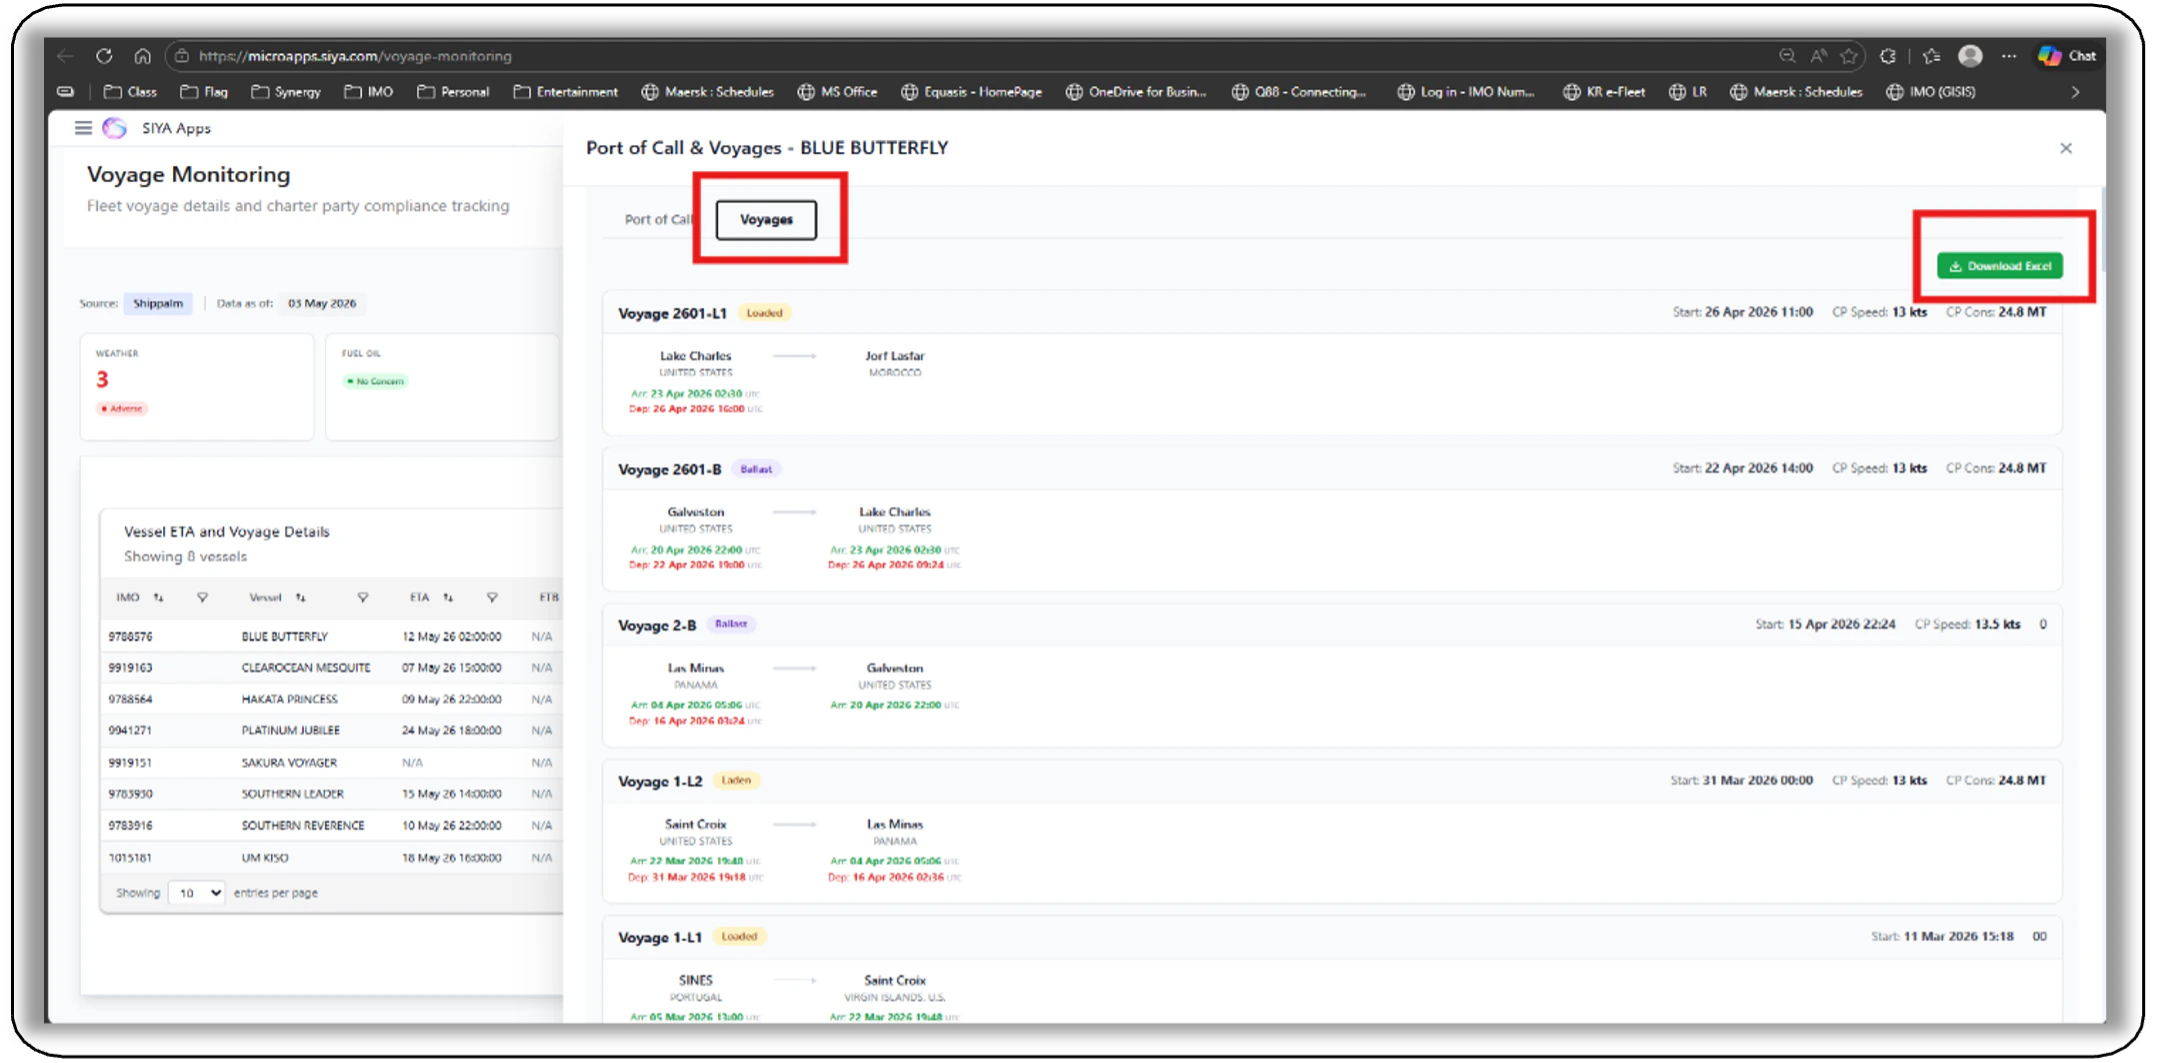Open the Flag bookmarks folder
The height and width of the screenshot is (1063, 2158).
[204, 92]
